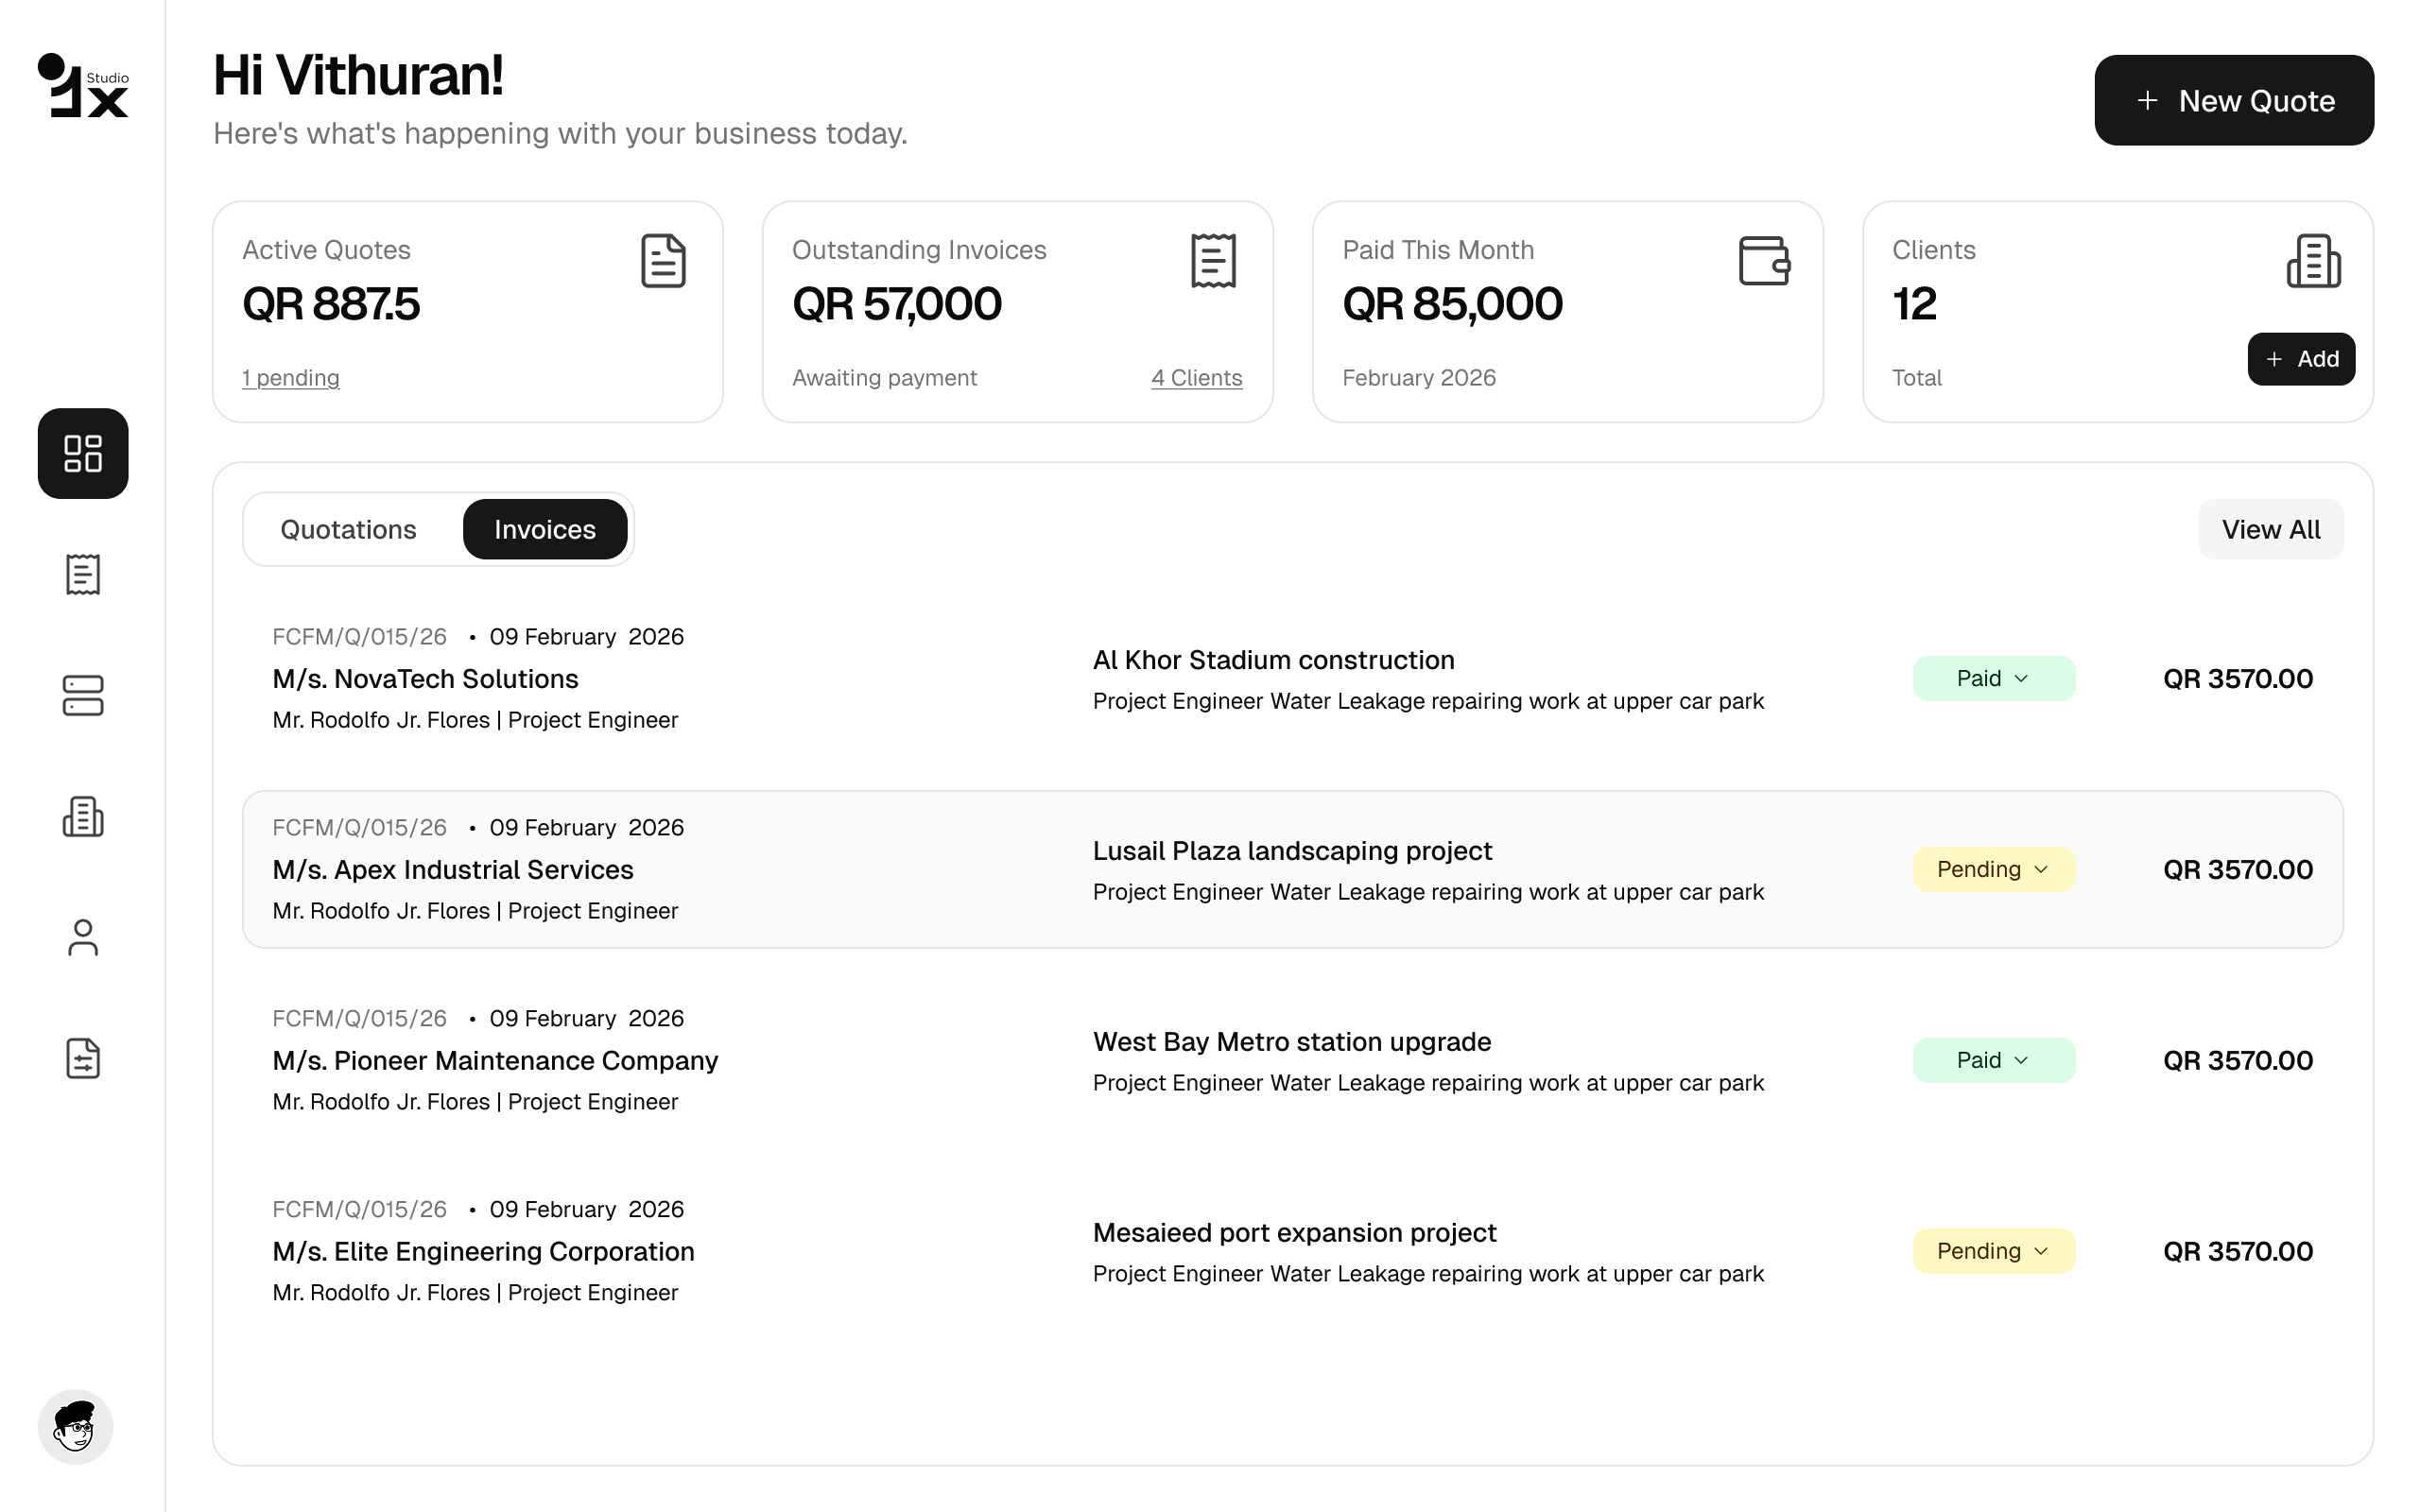Click Awaiting payment label
This screenshot has width=2420, height=1512.
click(x=884, y=378)
